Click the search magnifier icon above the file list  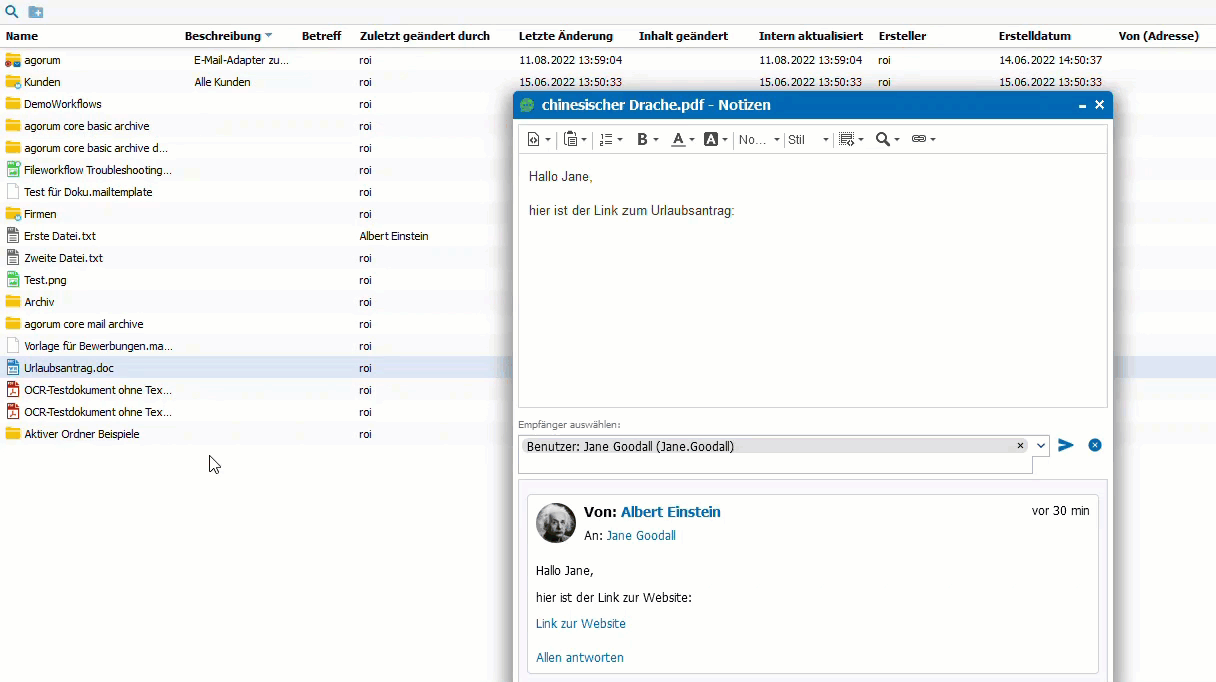pyautogui.click(x=12, y=12)
